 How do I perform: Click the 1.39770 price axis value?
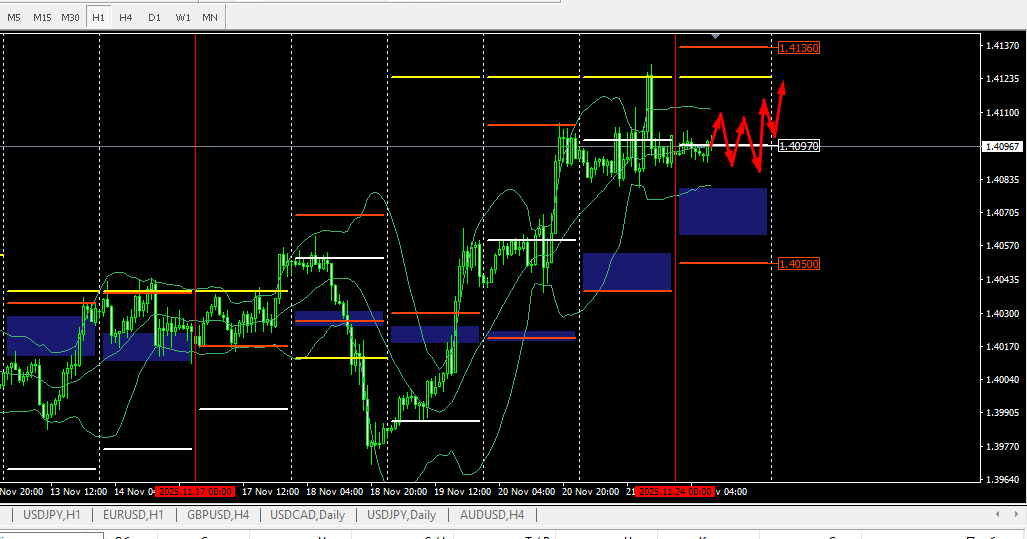(x=1003, y=447)
